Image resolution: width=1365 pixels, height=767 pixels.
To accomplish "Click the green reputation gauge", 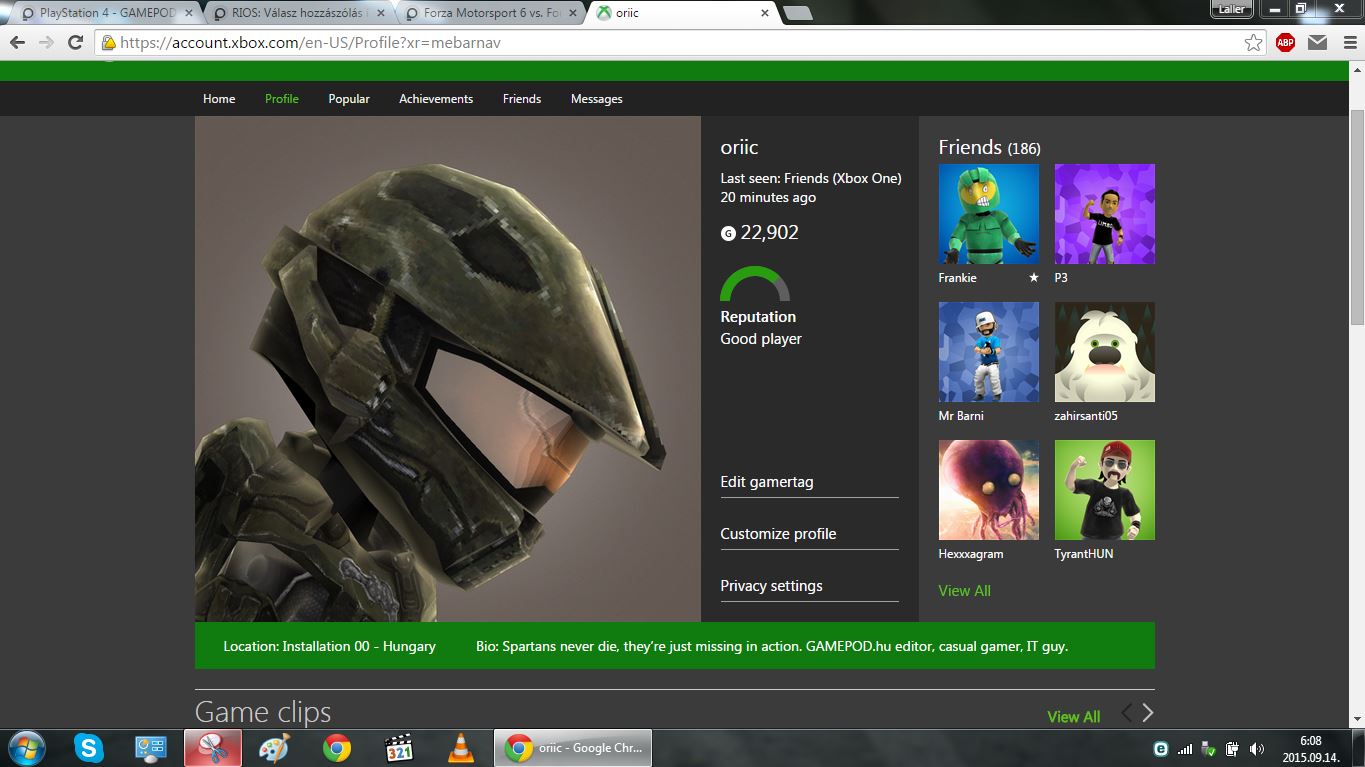I will (755, 284).
